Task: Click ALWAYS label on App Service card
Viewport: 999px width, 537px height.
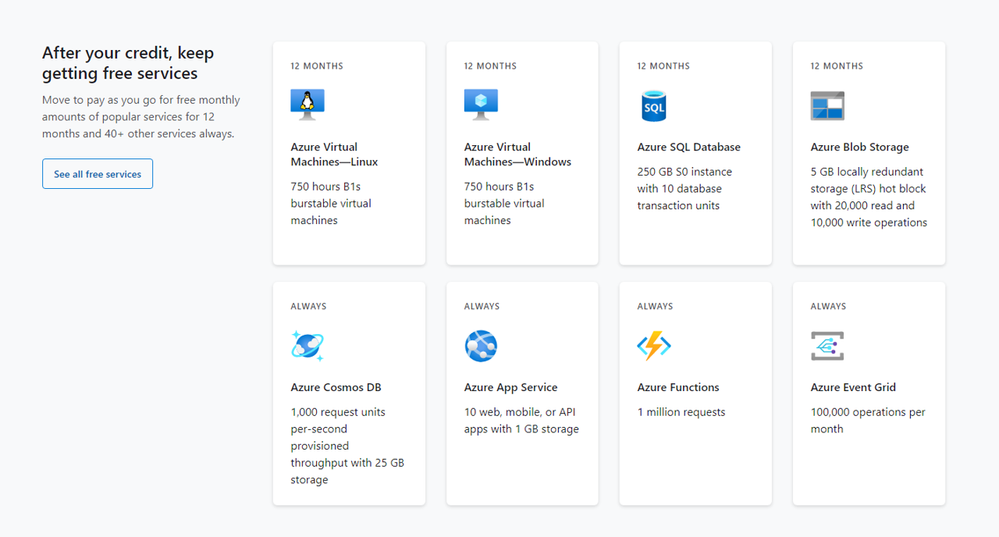Action: click(482, 306)
